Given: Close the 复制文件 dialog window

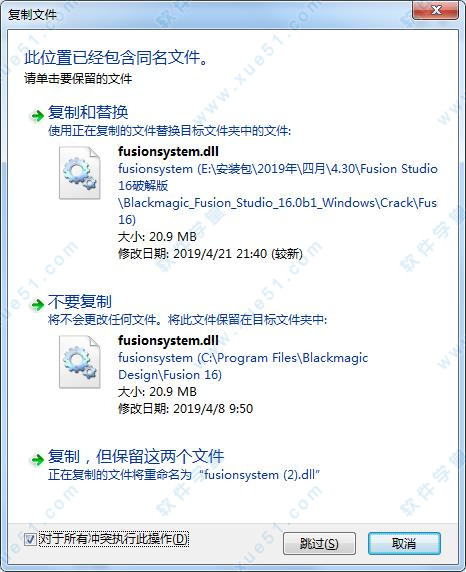Looking at the screenshot, I should [436, 10].
